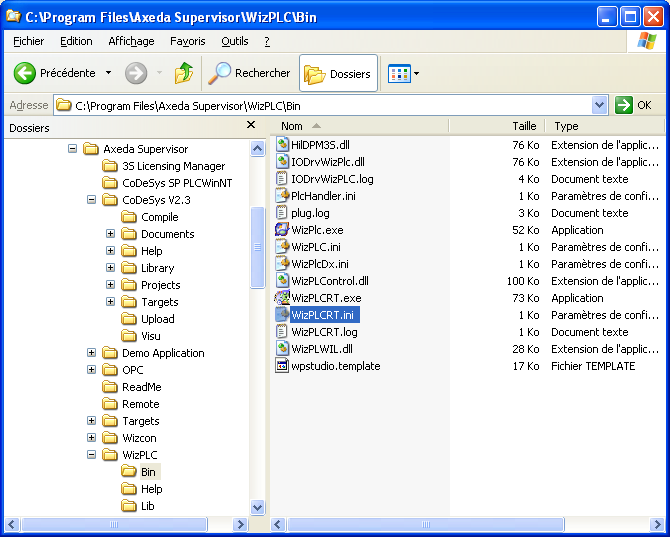This screenshot has width=670, height=537.
Task: Go back with the Précédente button
Action: (x=54, y=73)
